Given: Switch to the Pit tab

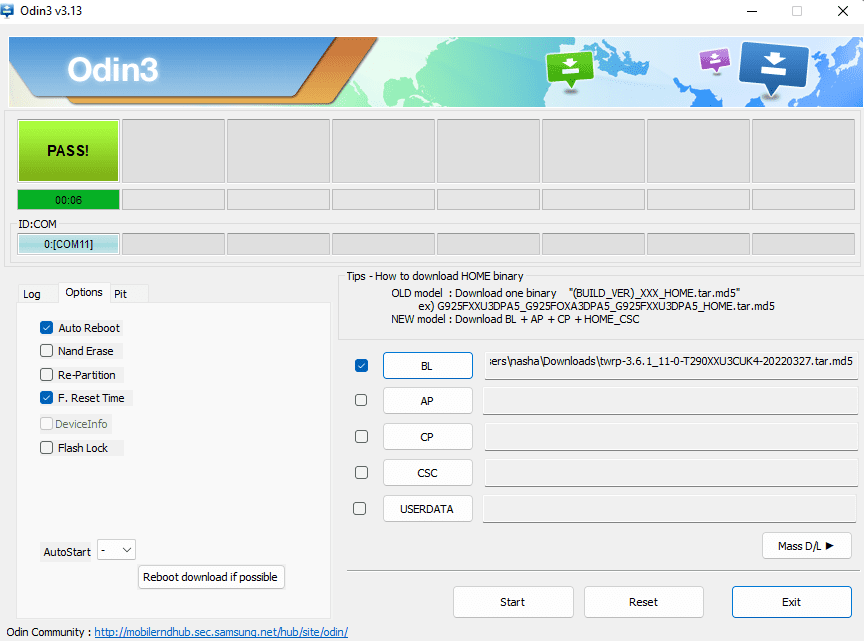Looking at the screenshot, I should click(121, 294).
